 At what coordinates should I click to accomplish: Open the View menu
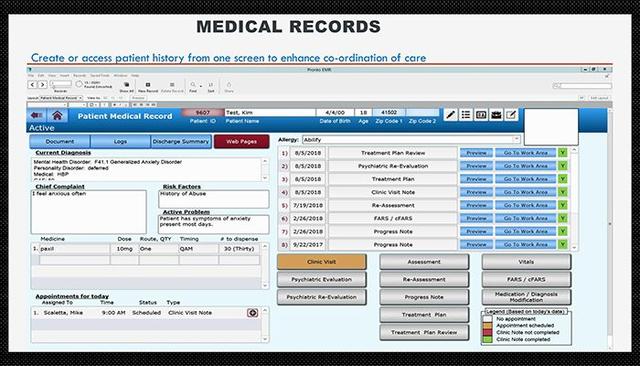52,75
